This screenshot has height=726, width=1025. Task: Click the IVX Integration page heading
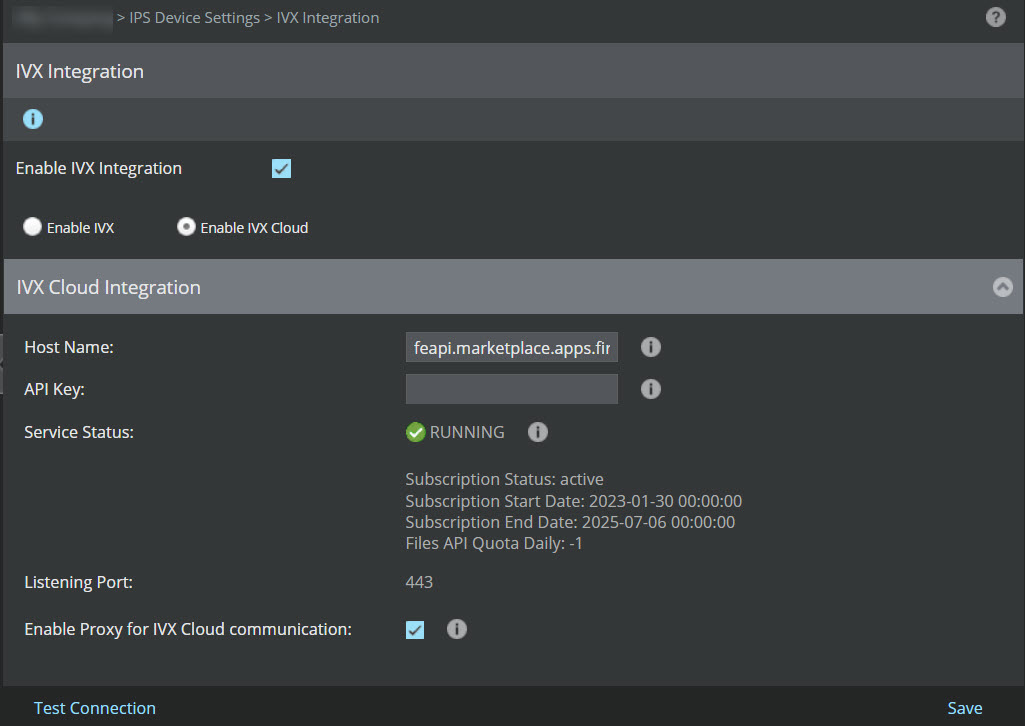click(80, 71)
